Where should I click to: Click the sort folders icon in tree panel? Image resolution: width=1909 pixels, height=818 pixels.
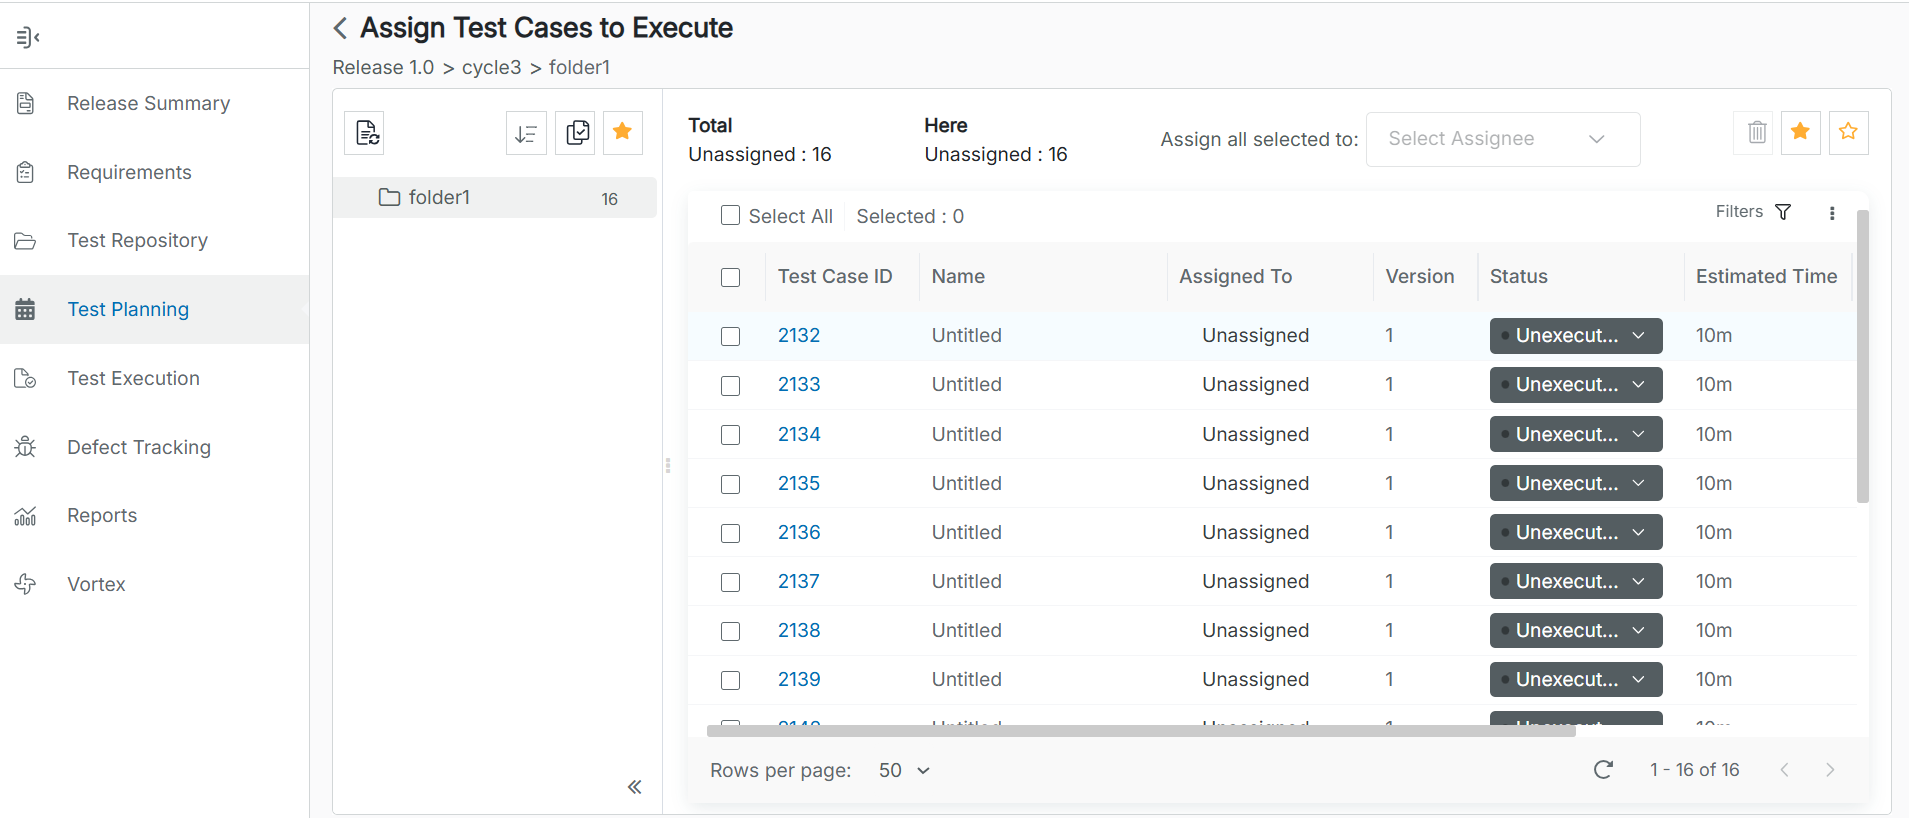[x=526, y=133]
